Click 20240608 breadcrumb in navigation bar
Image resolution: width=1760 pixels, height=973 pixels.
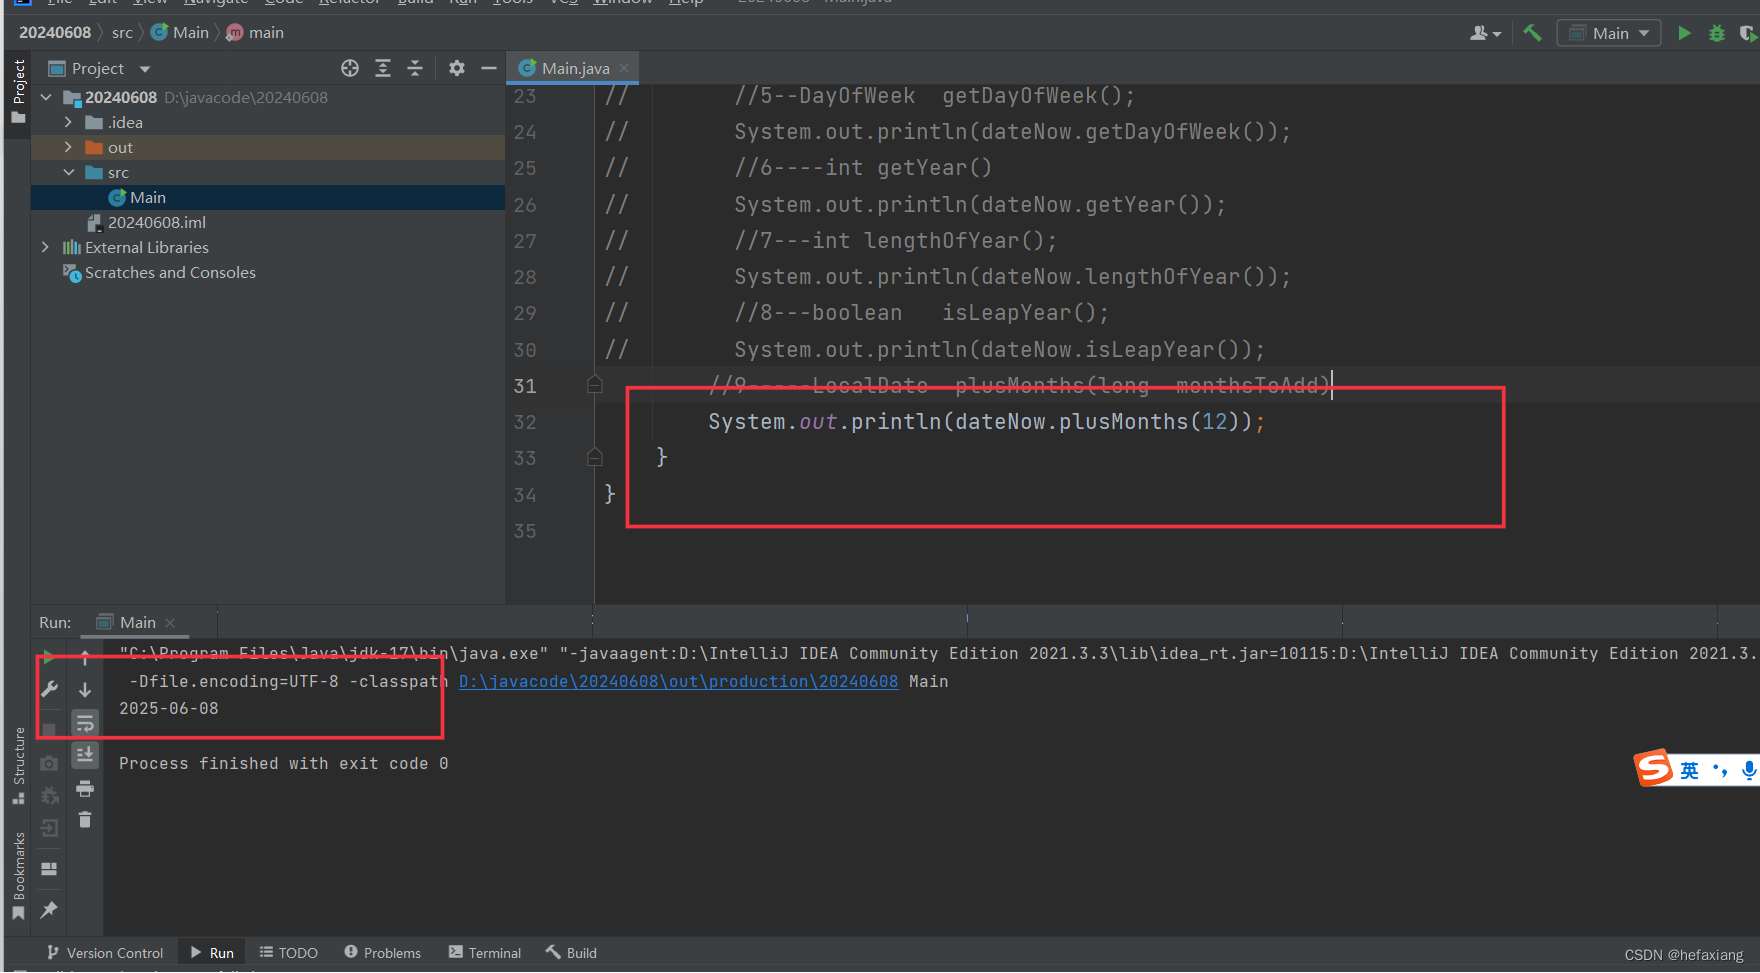pyautogui.click(x=55, y=32)
